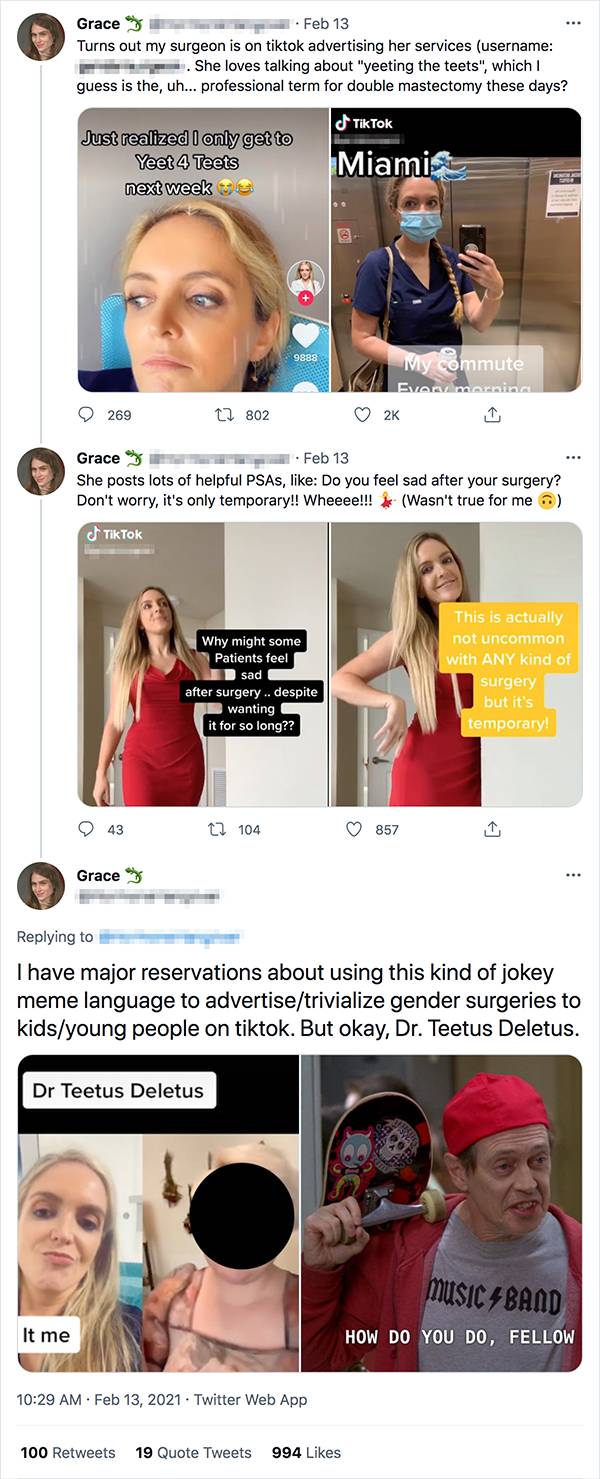Image resolution: width=600 pixels, height=1479 pixels.
Task: Reply to the first tweet with 269 replies
Action: pos(87,415)
